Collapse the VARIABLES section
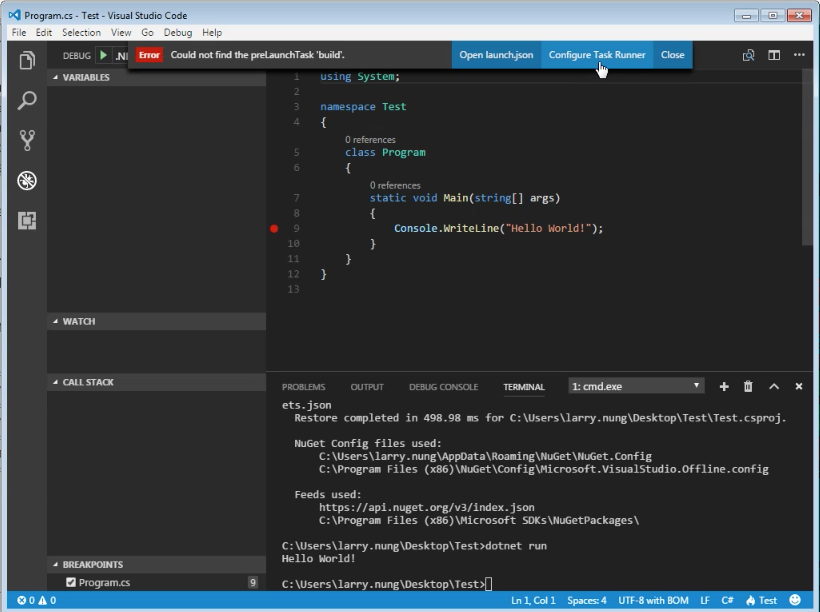The width and height of the screenshot is (820, 612). click(x=156, y=77)
